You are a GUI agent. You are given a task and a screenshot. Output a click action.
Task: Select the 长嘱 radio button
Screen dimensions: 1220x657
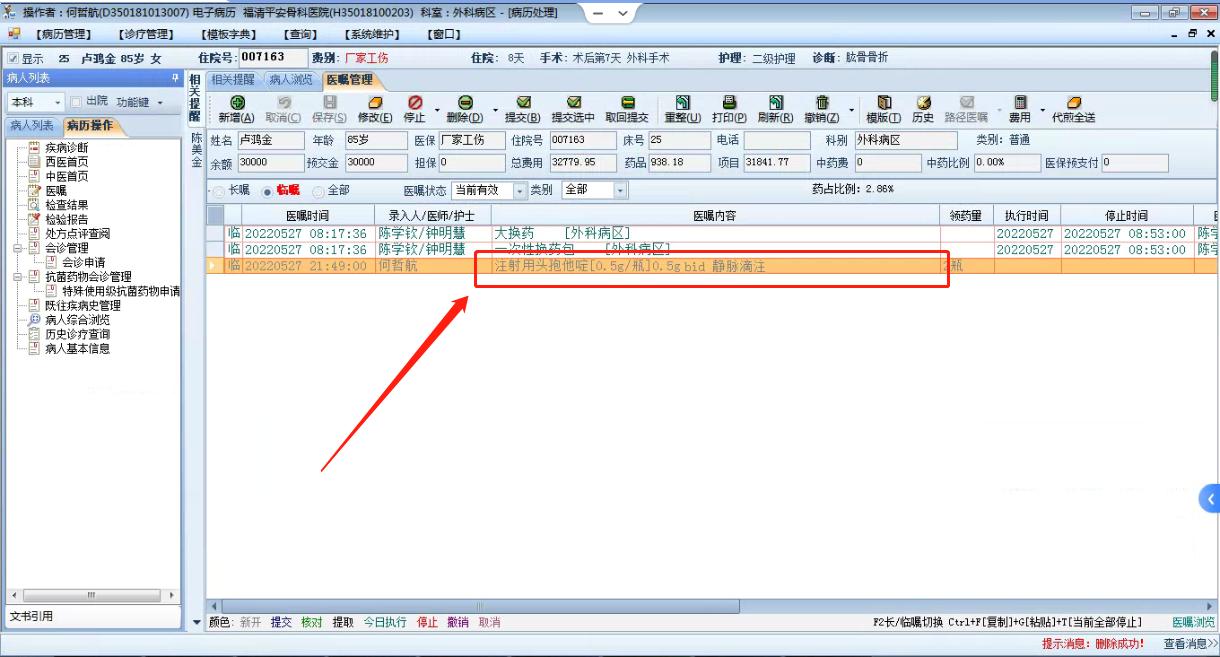tap(217, 190)
